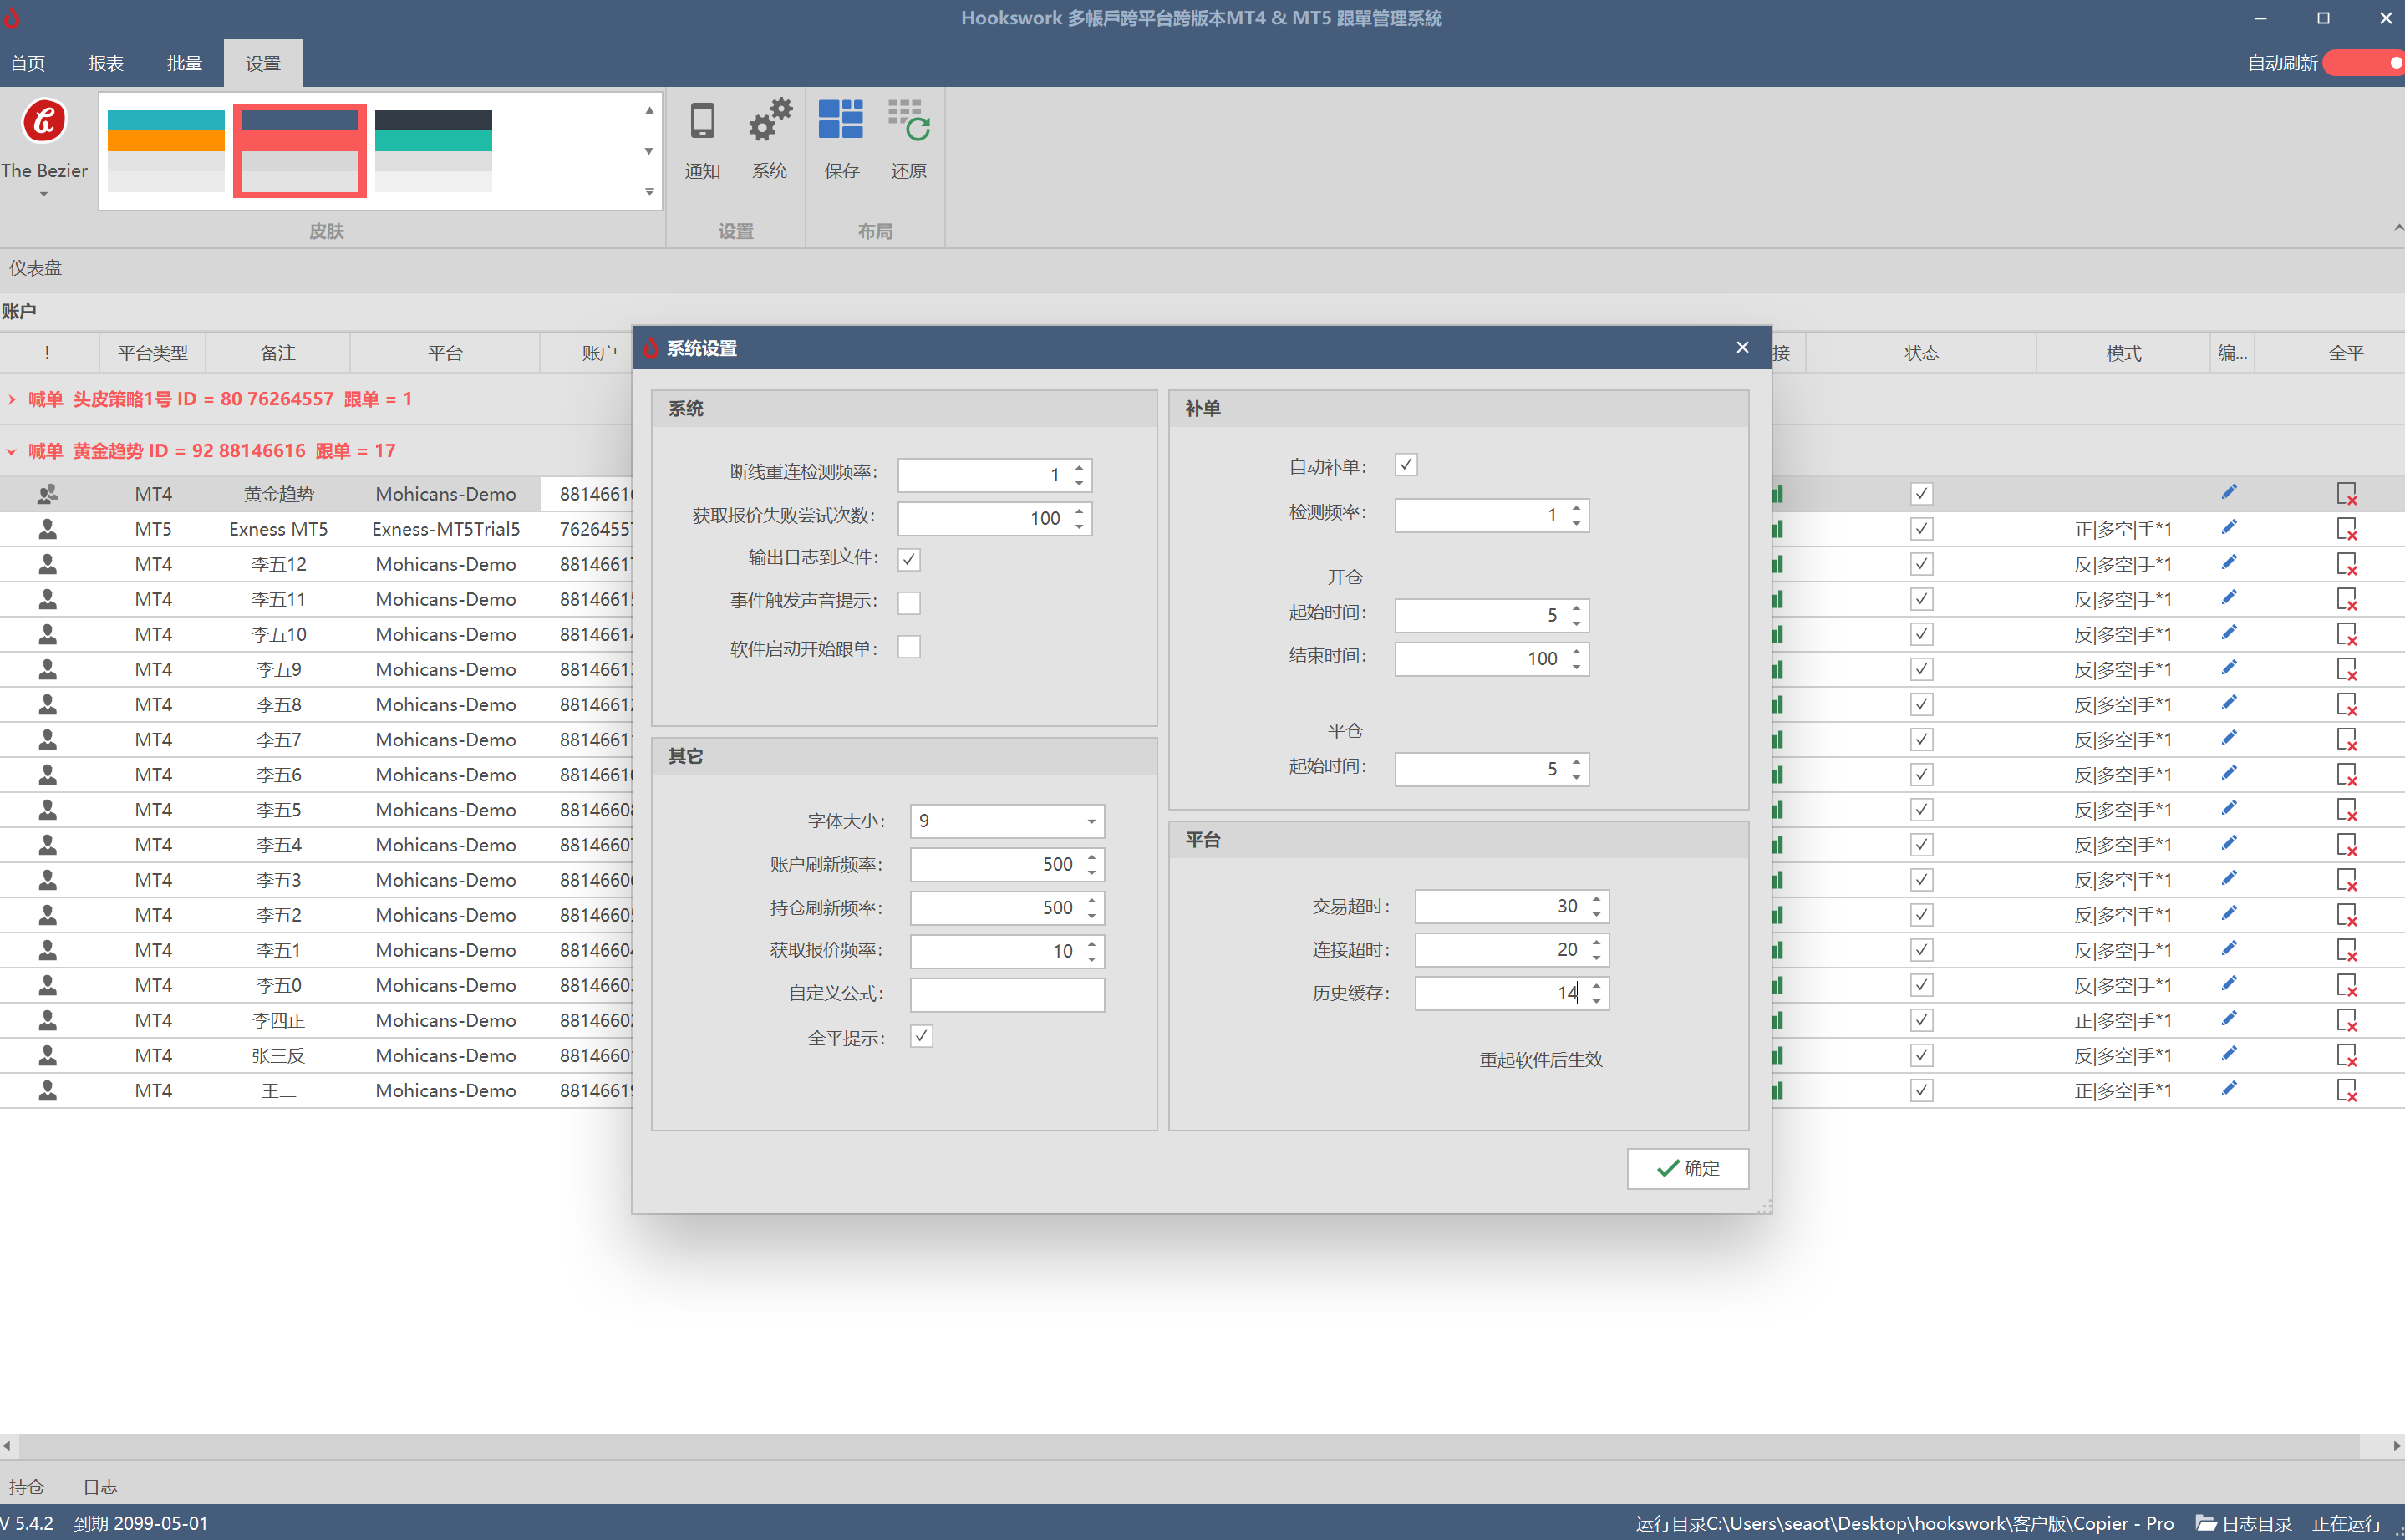Close all positions icon for 李五0 row
Image resolution: width=2405 pixels, height=1540 pixels.
[2347, 985]
